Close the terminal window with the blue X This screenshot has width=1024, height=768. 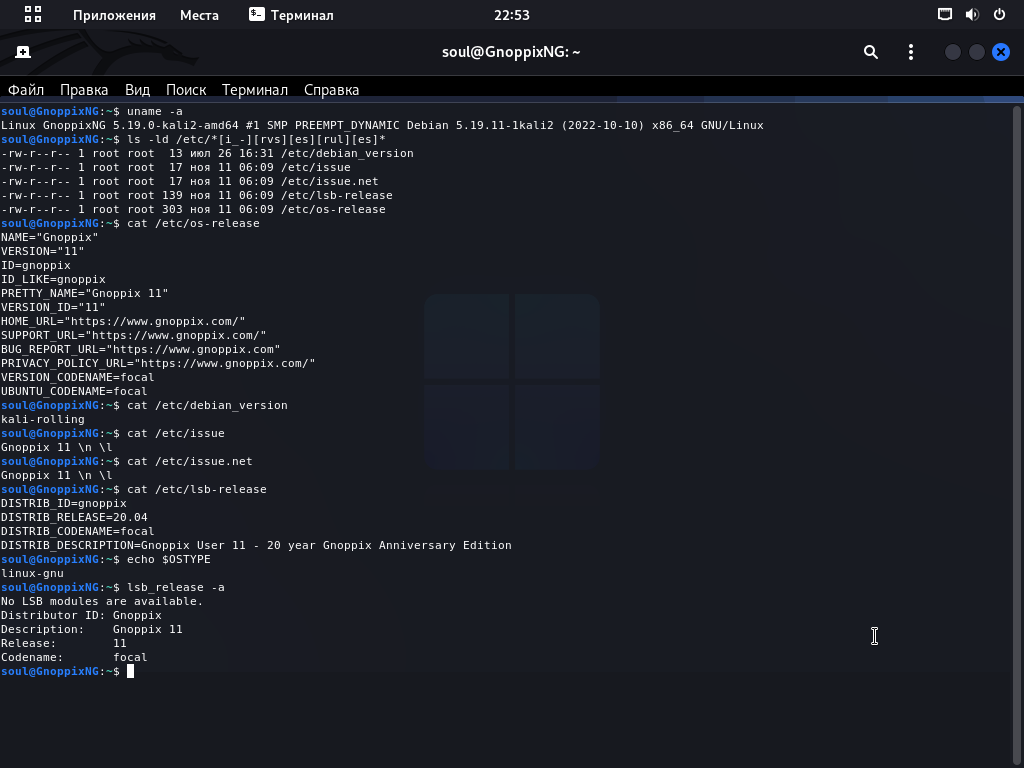[x=1001, y=52]
